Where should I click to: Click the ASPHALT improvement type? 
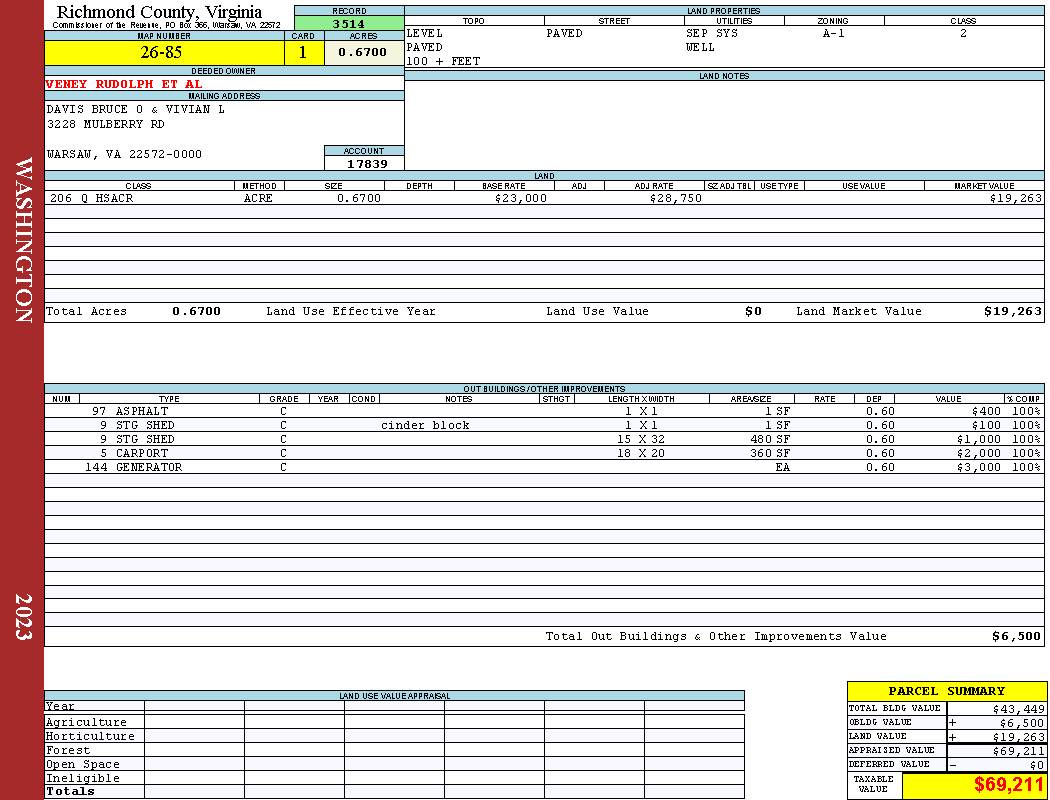click(x=142, y=411)
